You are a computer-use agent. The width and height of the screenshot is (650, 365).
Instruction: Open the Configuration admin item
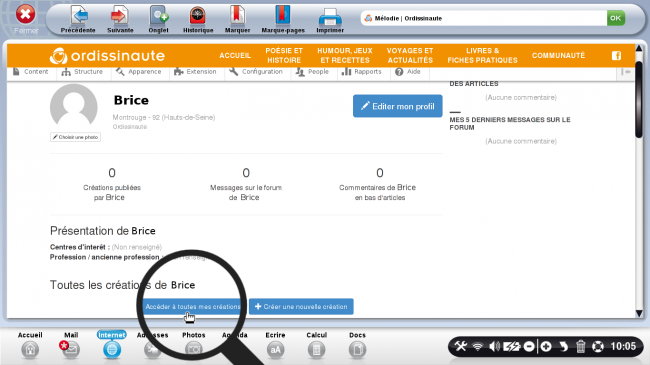coord(256,72)
